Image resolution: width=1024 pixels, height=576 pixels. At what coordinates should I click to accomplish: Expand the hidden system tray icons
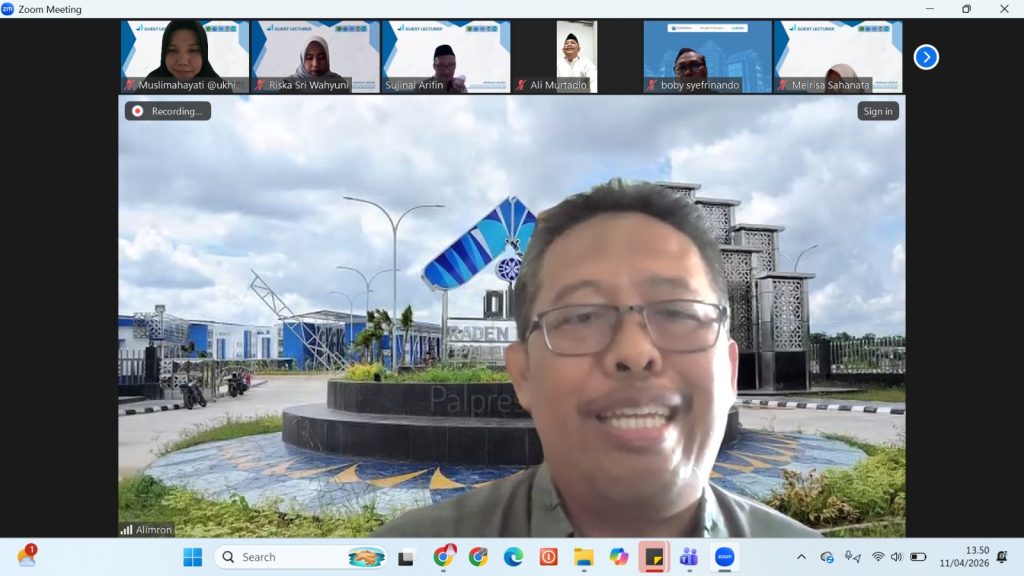(x=801, y=557)
